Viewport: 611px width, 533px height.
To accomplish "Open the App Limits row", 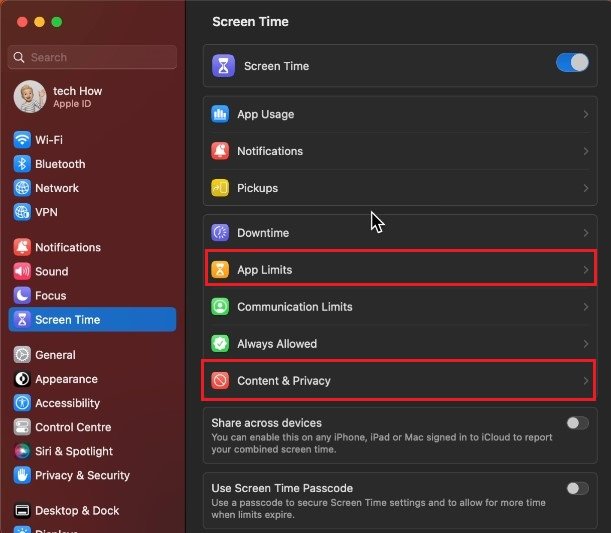I will pos(400,270).
